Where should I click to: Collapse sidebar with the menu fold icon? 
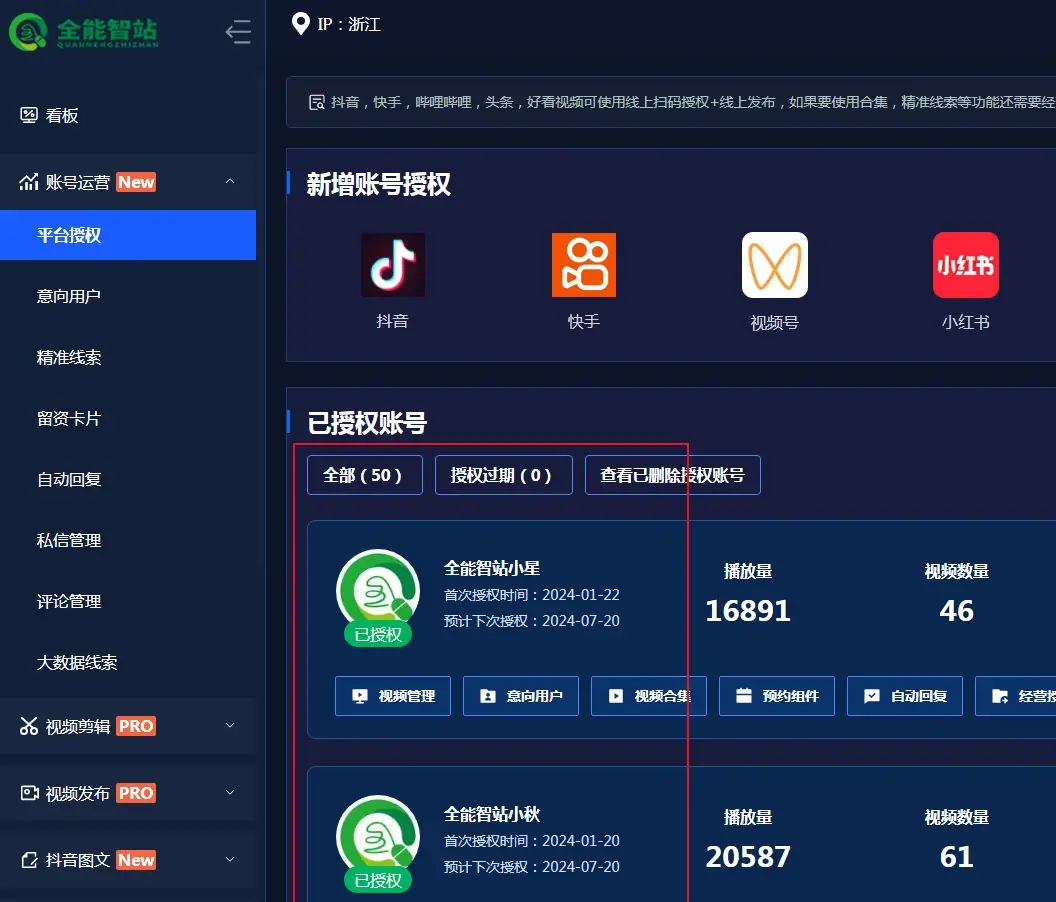[x=238, y=32]
